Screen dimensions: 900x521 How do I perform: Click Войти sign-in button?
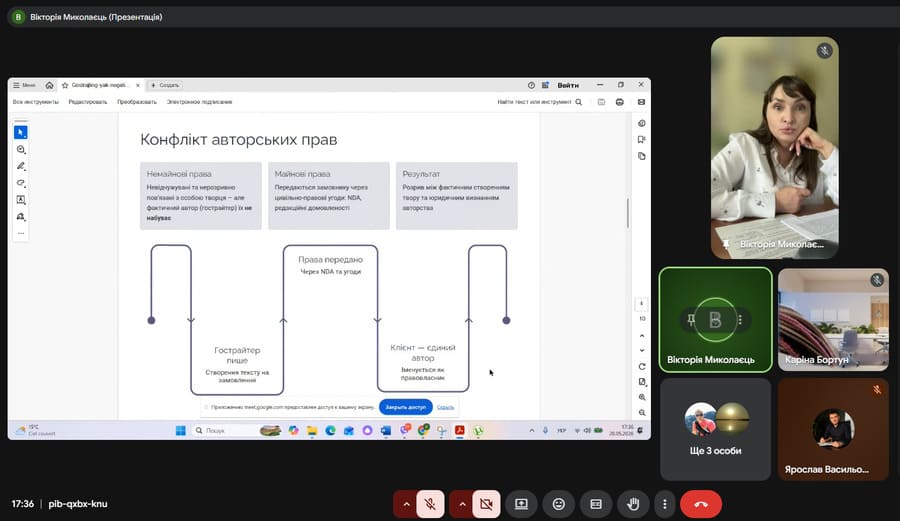pyautogui.click(x=568, y=85)
